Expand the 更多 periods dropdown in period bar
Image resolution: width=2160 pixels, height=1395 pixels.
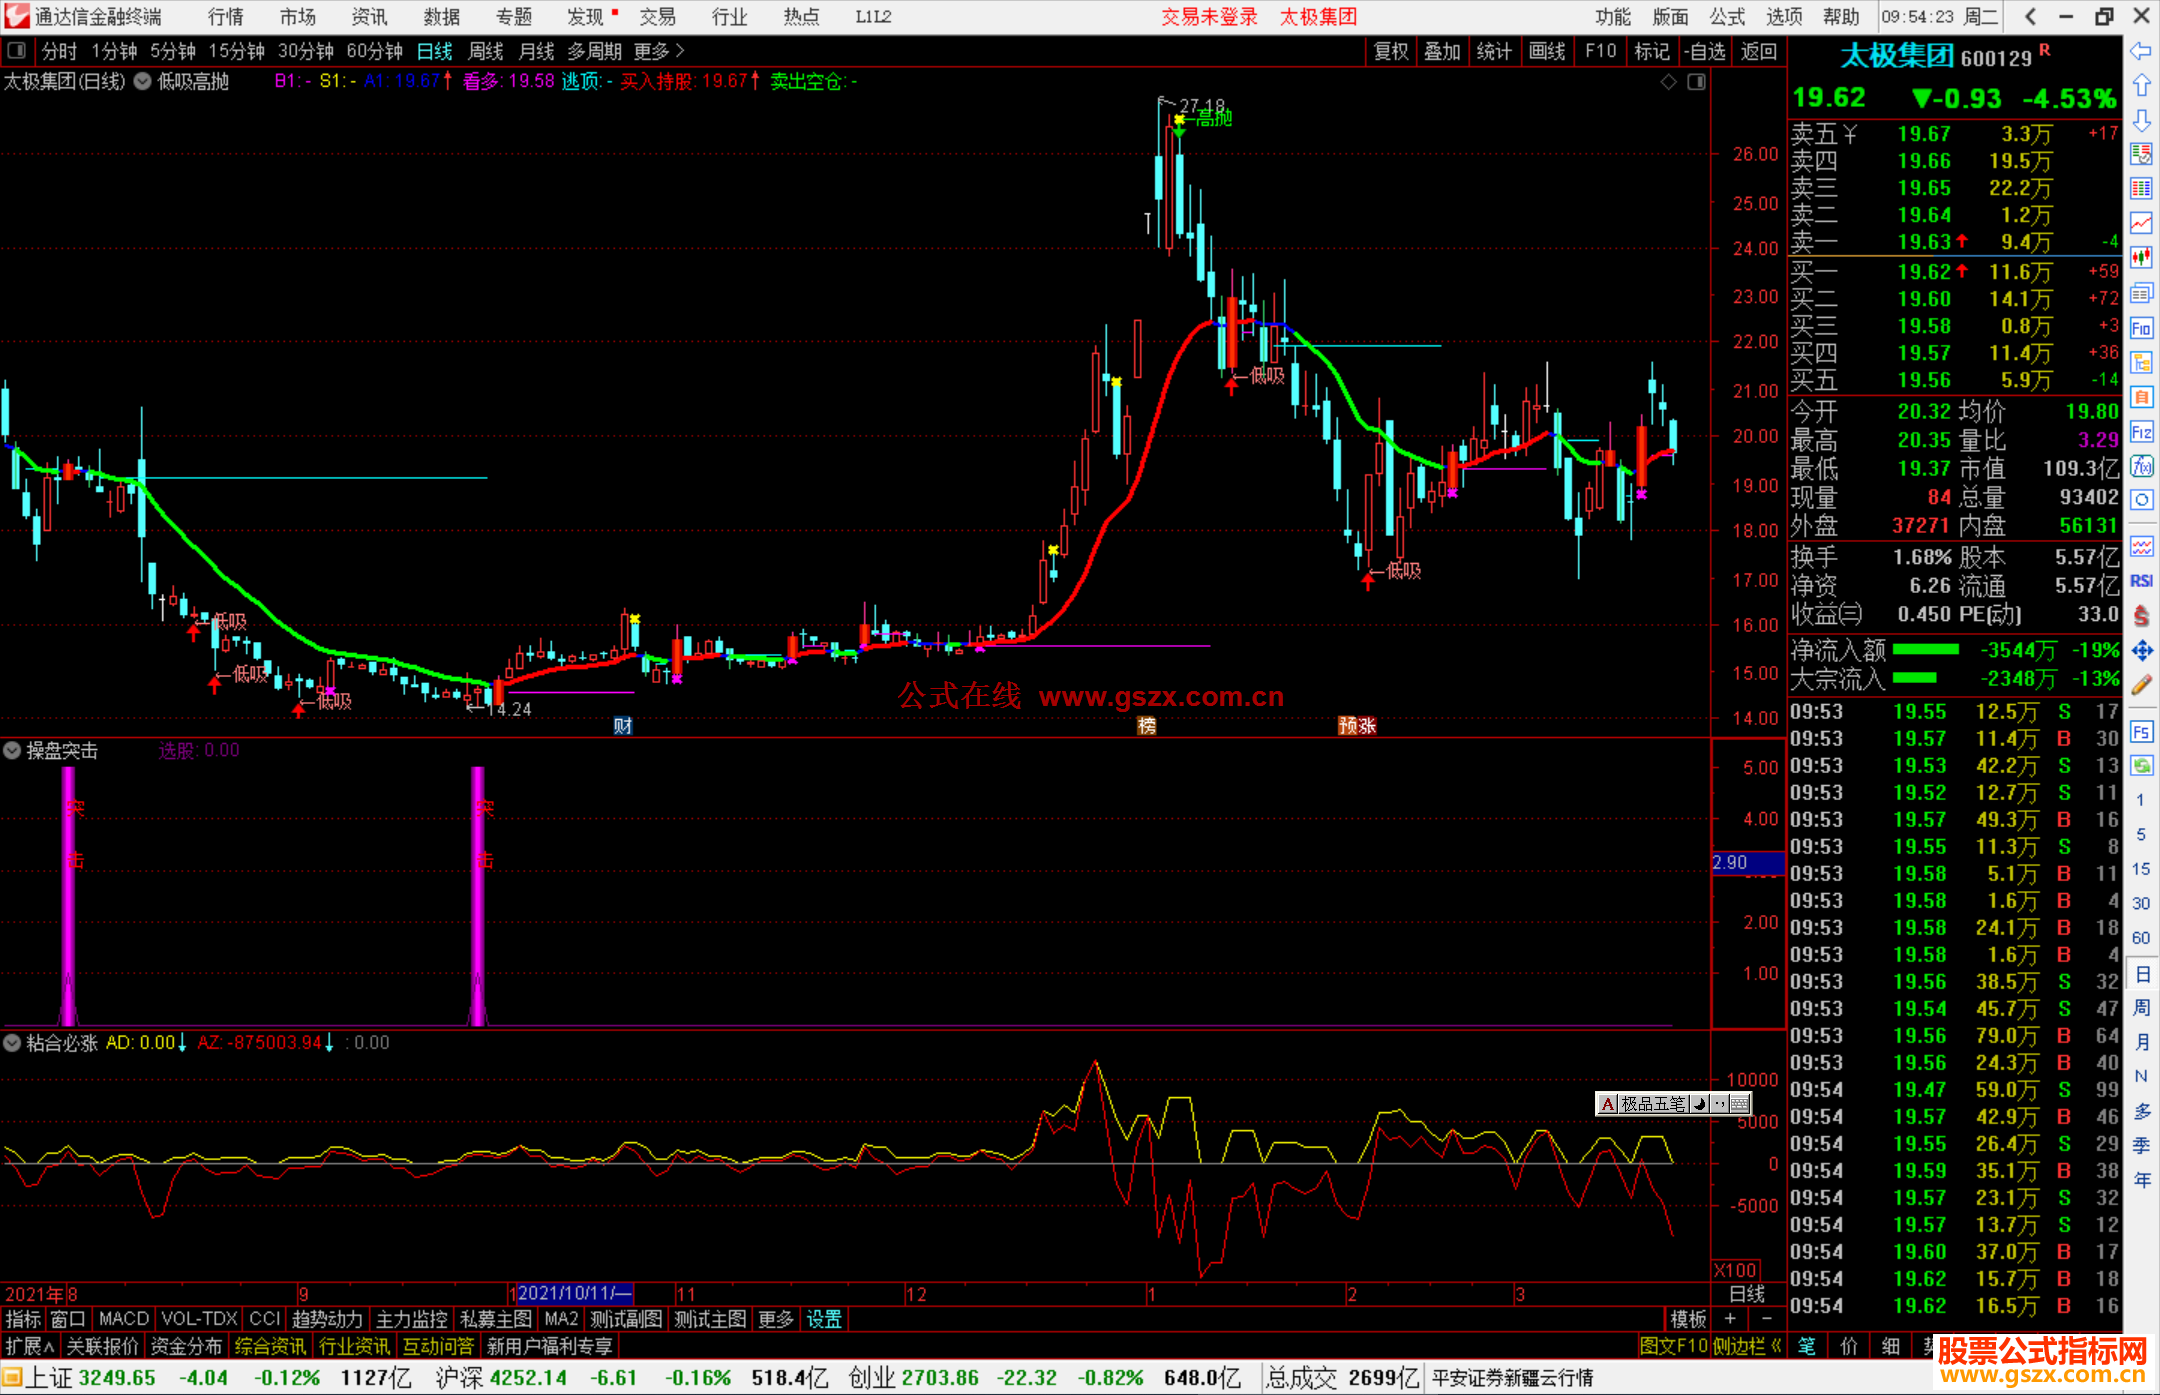pyautogui.click(x=659, y=51)
